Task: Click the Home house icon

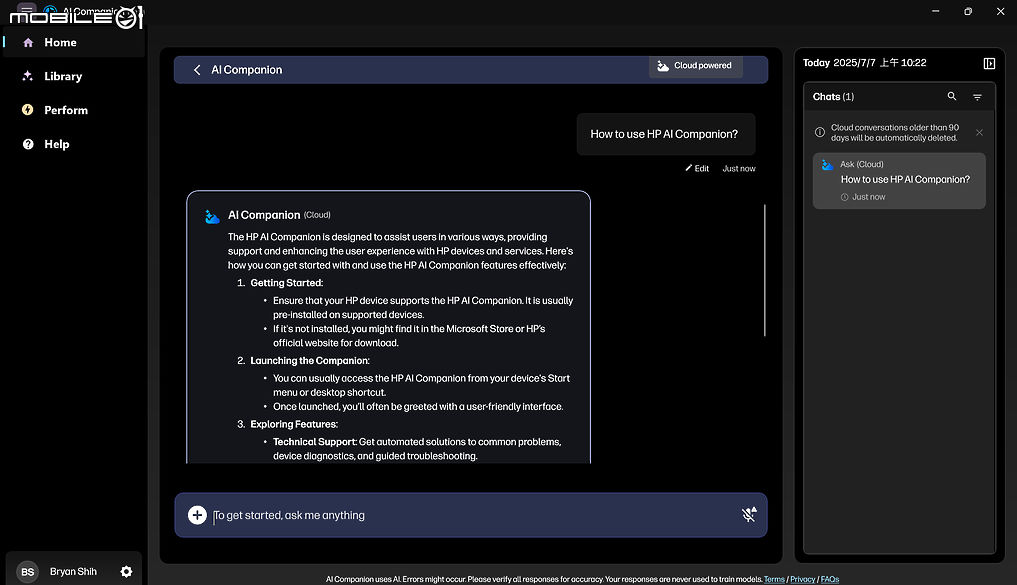Action: tap(28, 42)
